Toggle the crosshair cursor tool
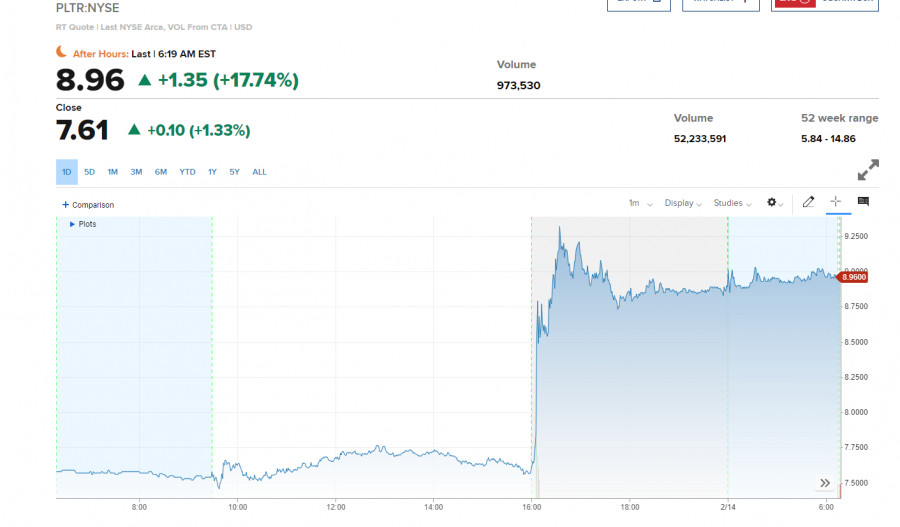The image size is (900, 527). point(836,202)
